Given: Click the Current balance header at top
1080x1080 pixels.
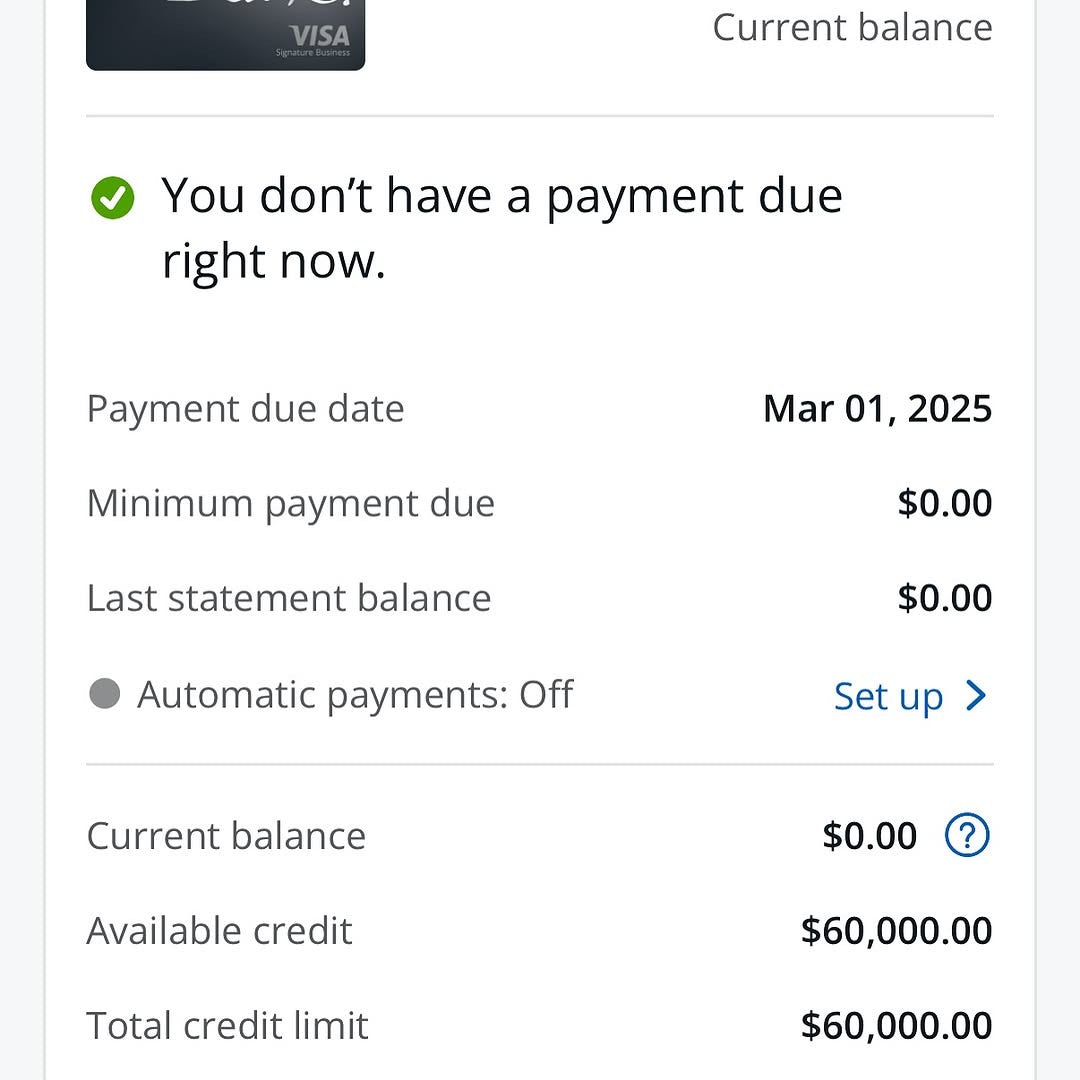Looking at the screenshot, I should 852,27.
